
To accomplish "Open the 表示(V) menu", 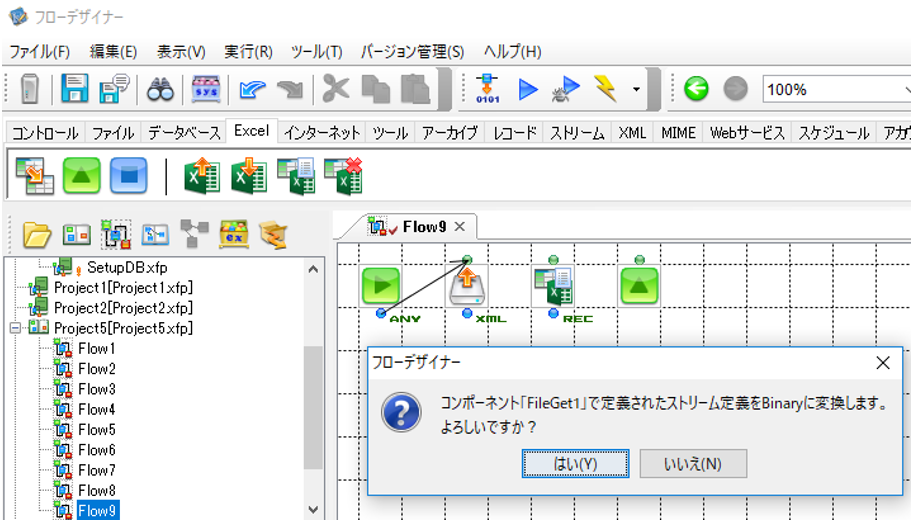I will coord(181,52).
